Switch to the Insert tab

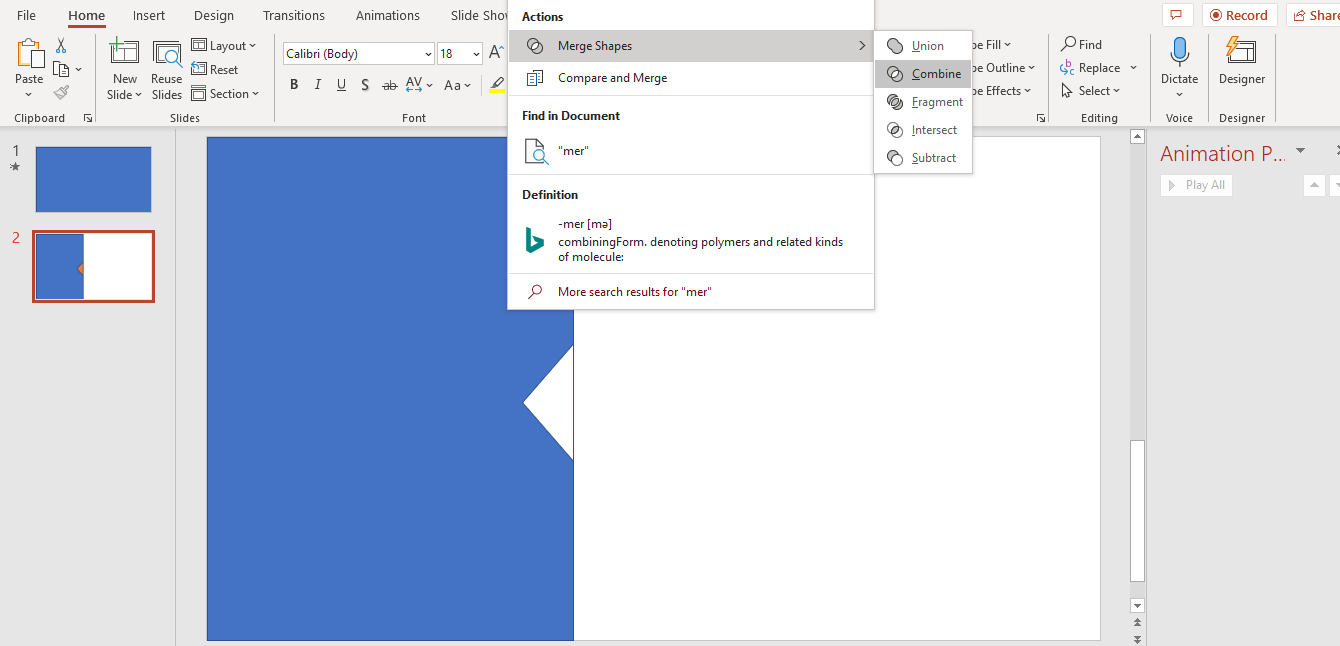[149, 15]
